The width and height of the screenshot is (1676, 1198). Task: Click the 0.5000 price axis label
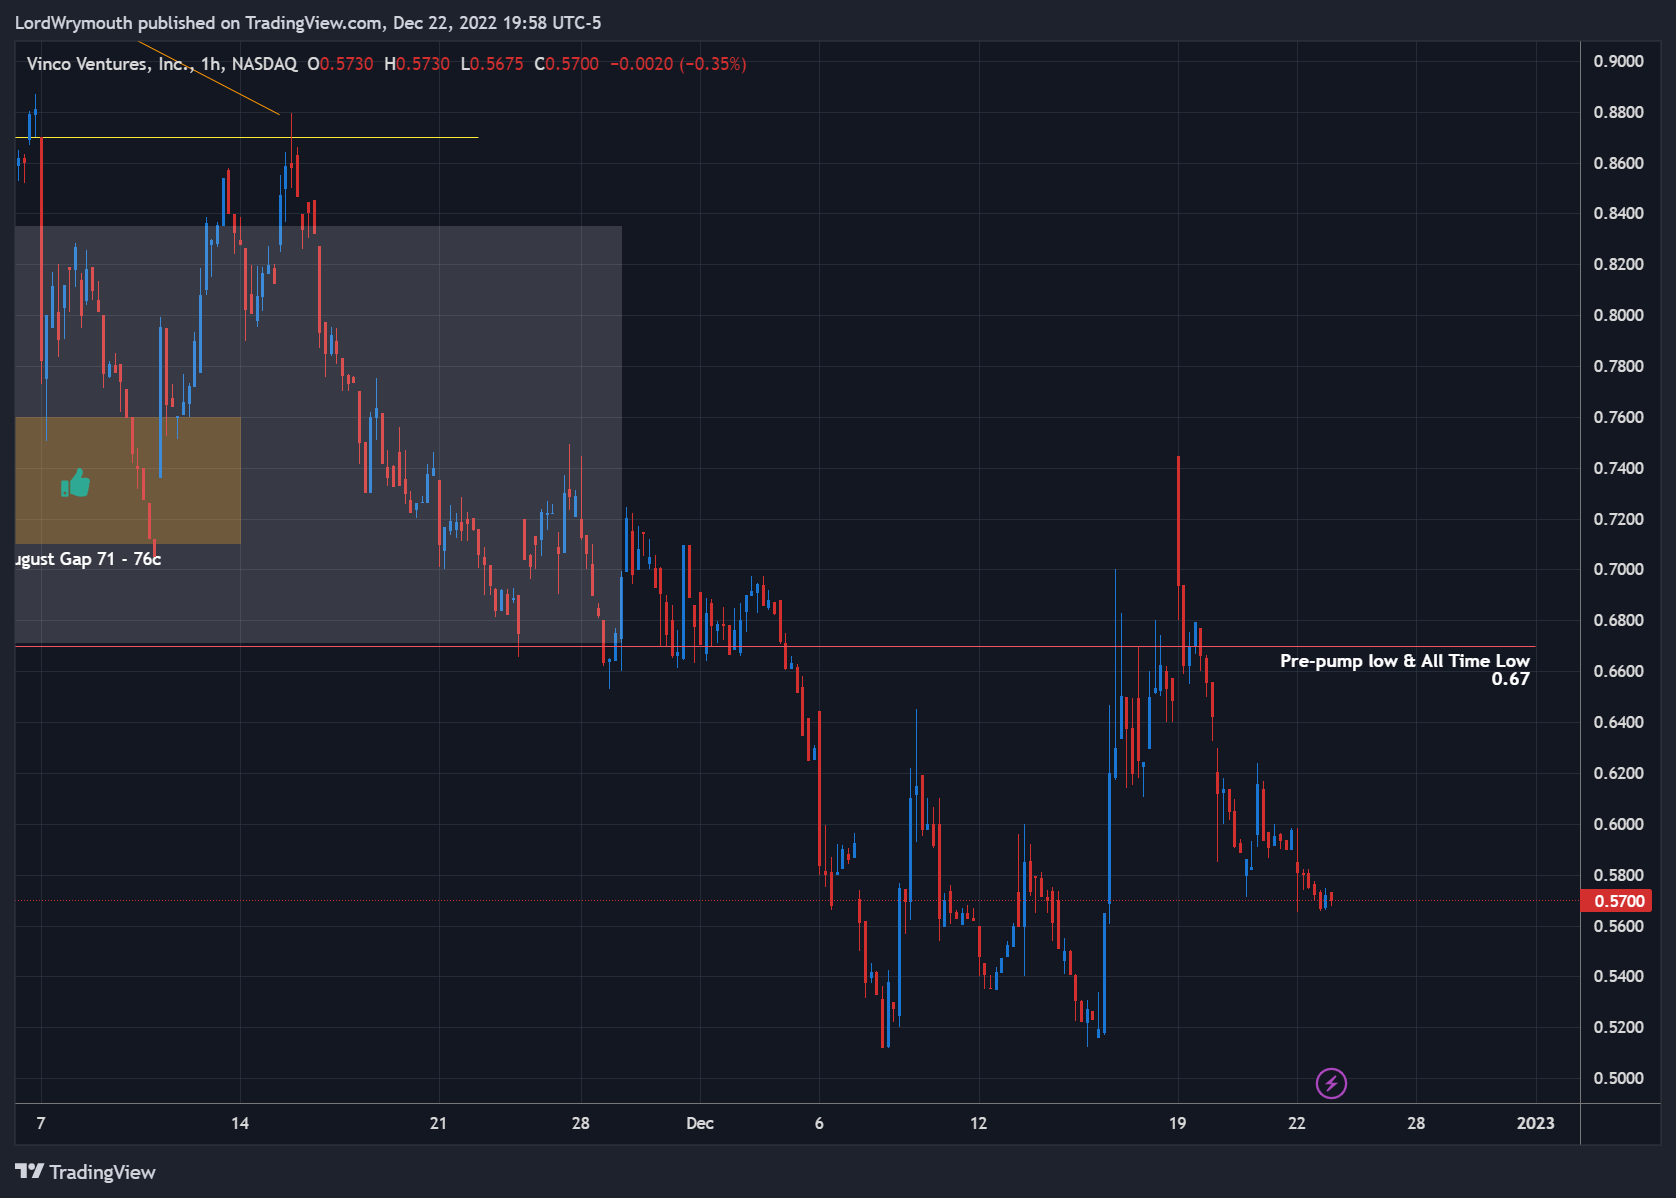[1618, 1078]
